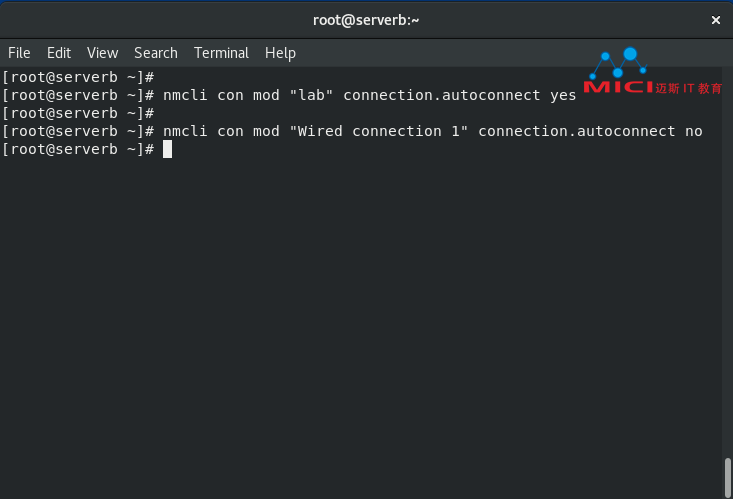Open the Help menu

coord(280,53)
